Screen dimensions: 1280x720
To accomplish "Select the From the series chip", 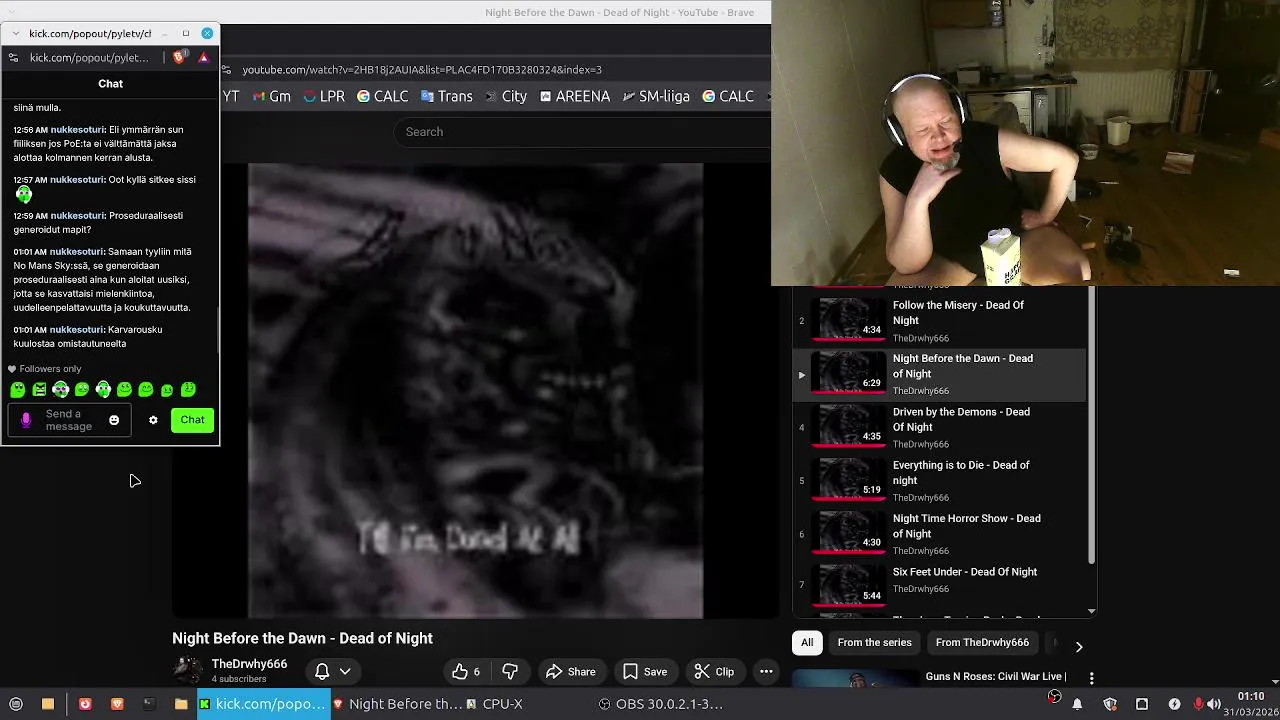I will [x=874, y=643].
